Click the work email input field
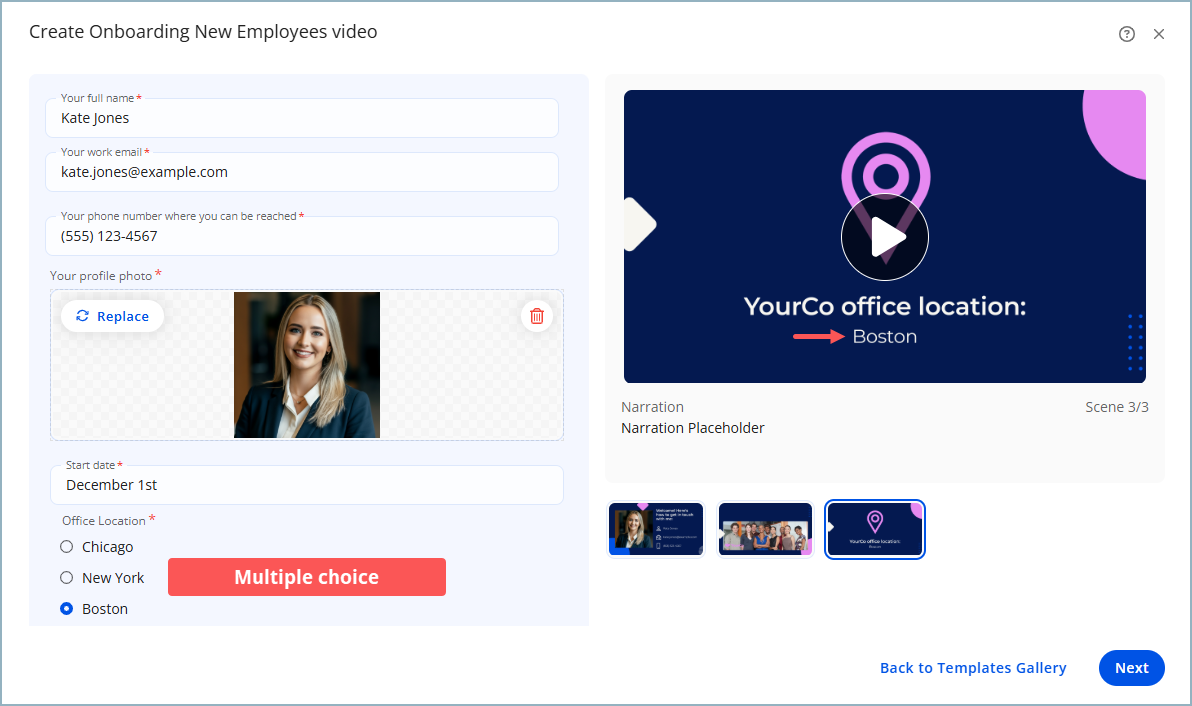 301,172
